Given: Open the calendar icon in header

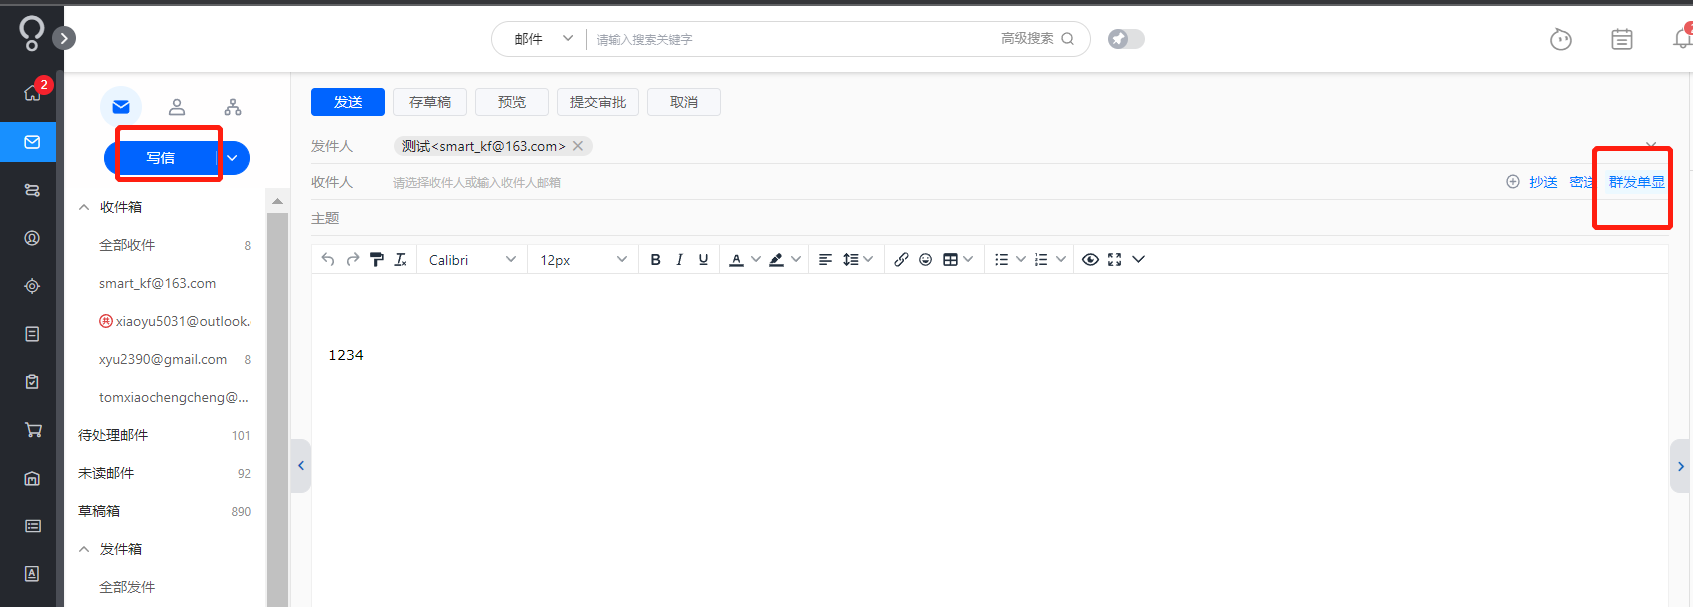Looking at the screenshot, I should (x=1622, y=39).
